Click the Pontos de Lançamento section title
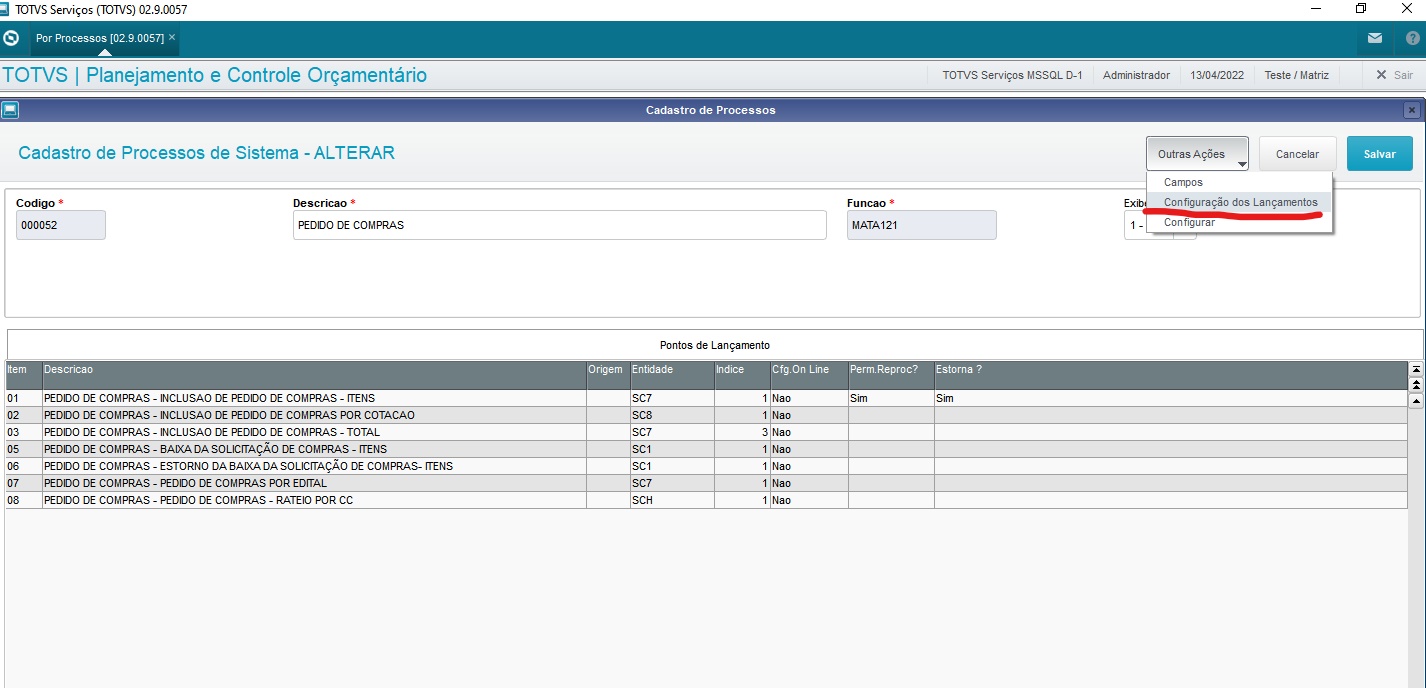1426x688 pixels. tap(714, 345)
